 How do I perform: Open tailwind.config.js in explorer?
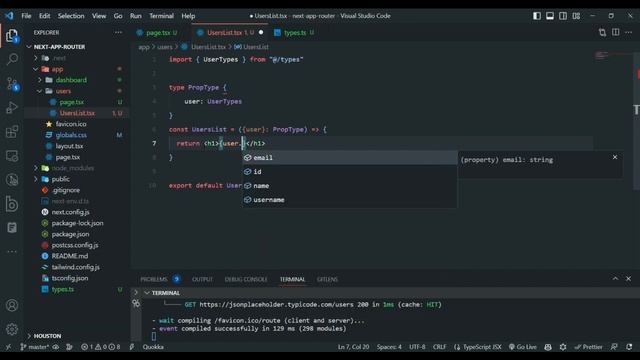click(77, 267)
